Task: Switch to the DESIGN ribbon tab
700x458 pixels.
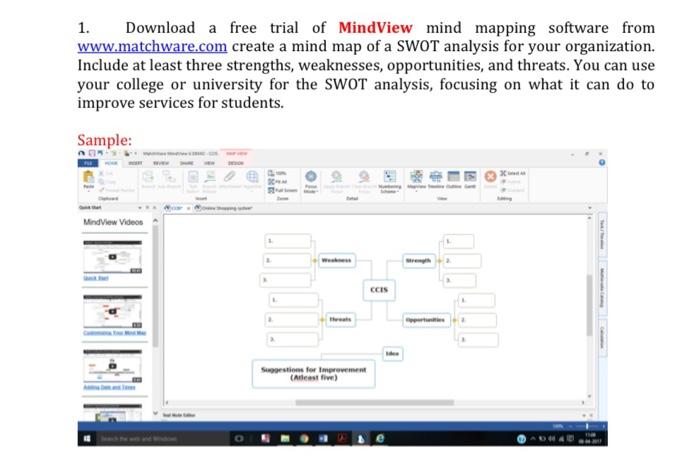Action: point(235,163)
